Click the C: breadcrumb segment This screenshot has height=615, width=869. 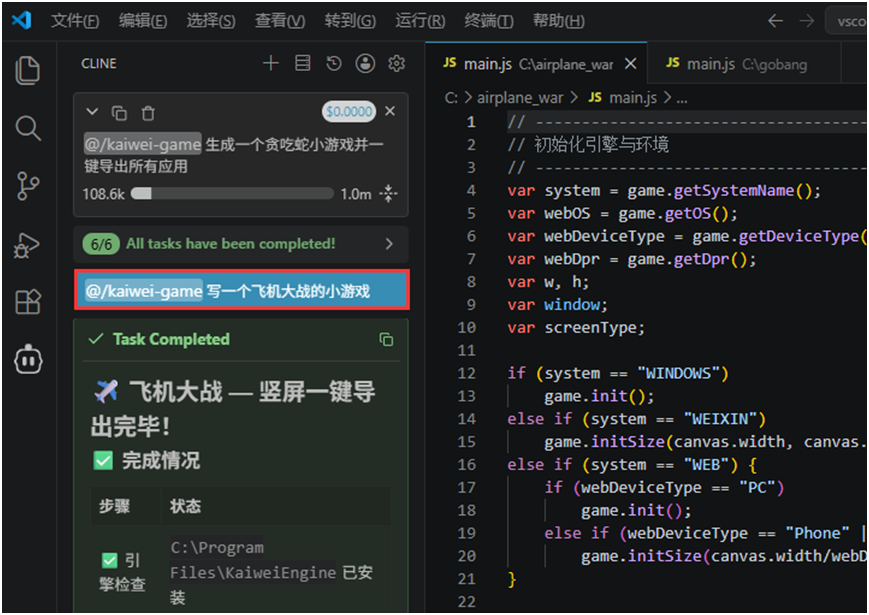click(451, 98)
